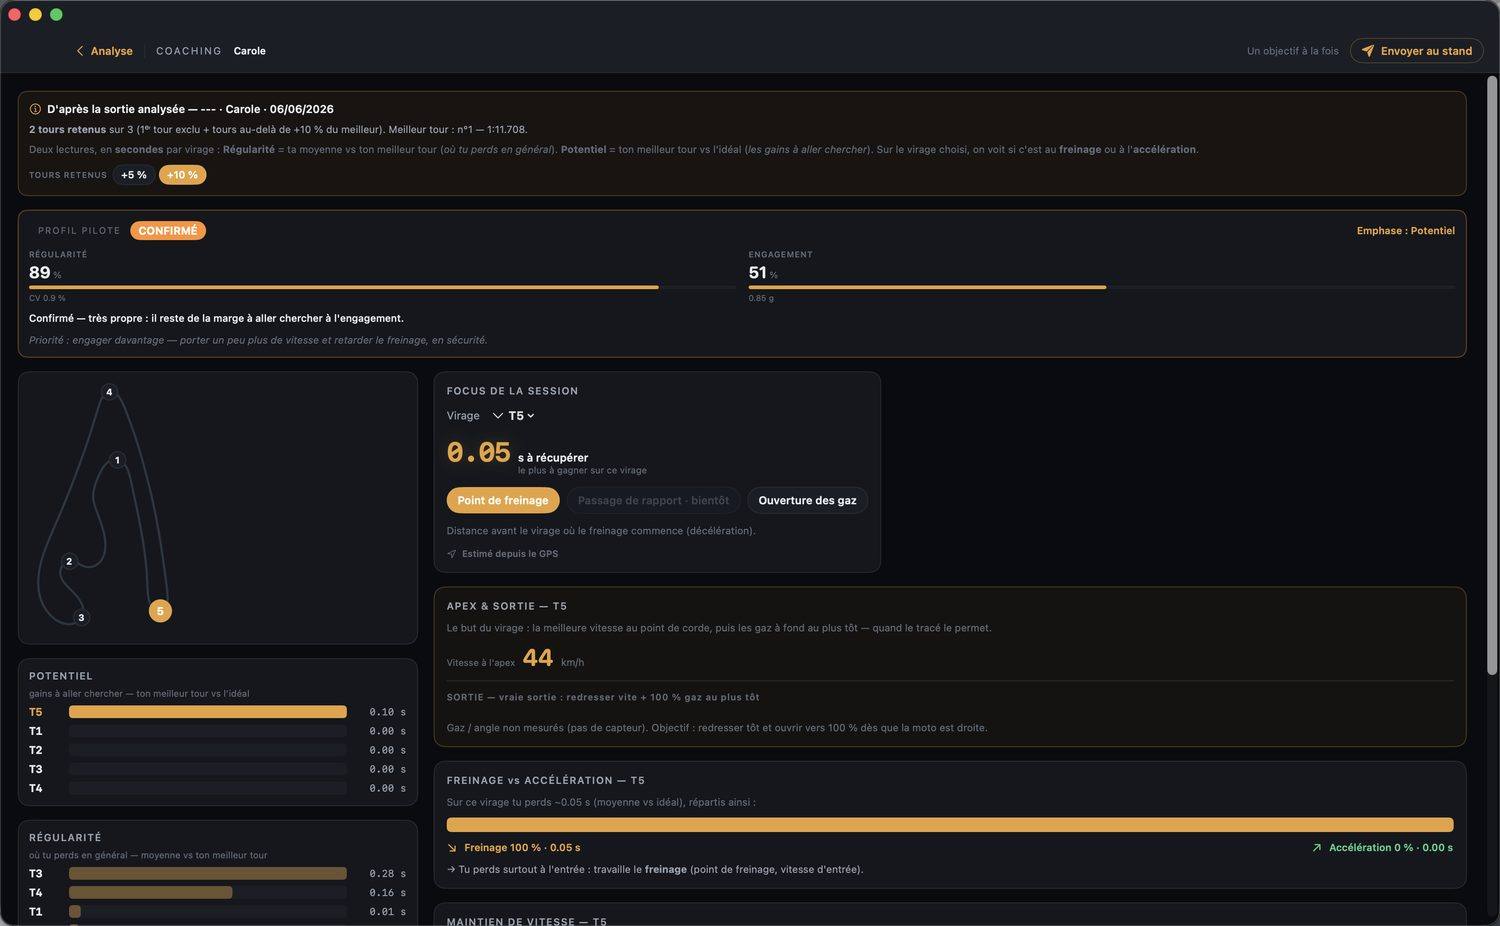Select turn marker 2 on the track map
The width and height of the screenshot is (1500, 926).
(x=69, y=562)
